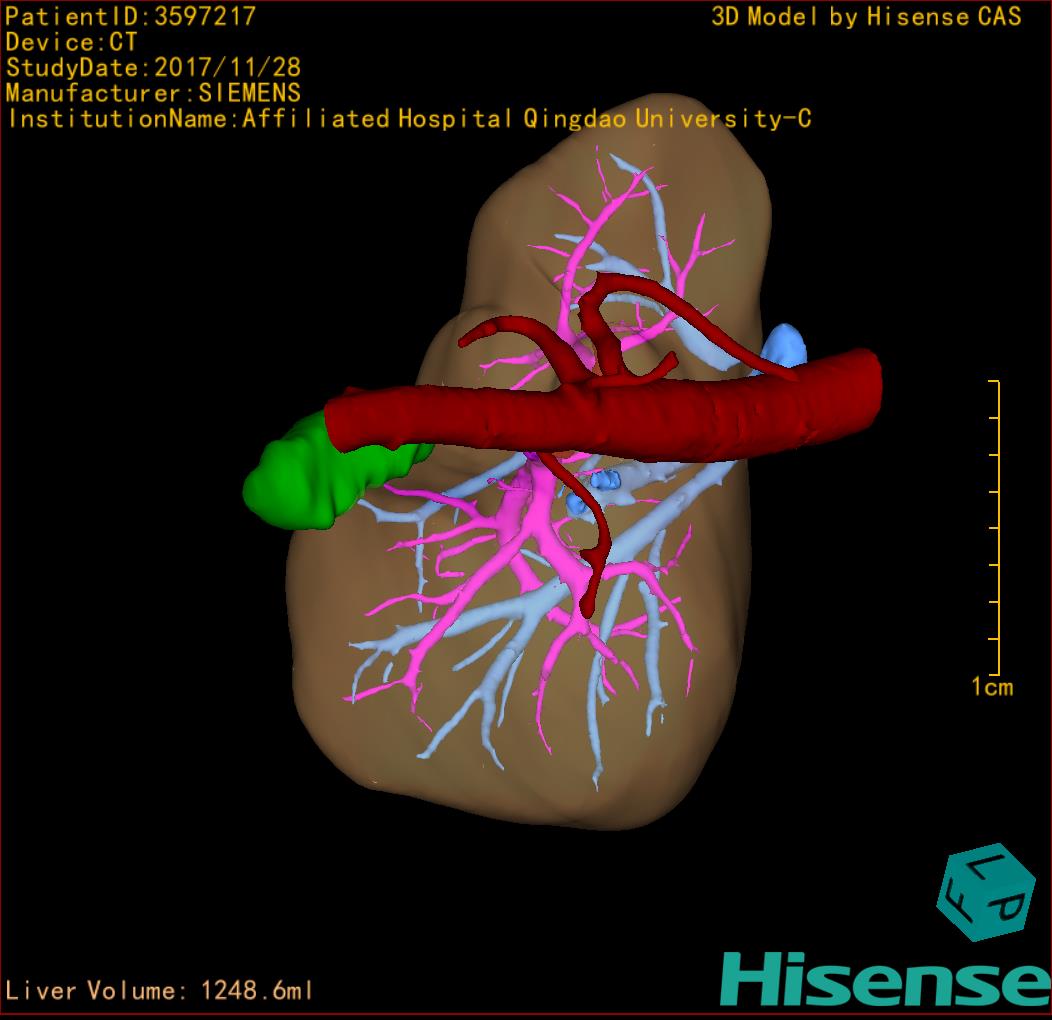Click the Manufacturer:SIEMENS label
The width and height of the screenshot is (1052, 1020).
pos(153,93)
